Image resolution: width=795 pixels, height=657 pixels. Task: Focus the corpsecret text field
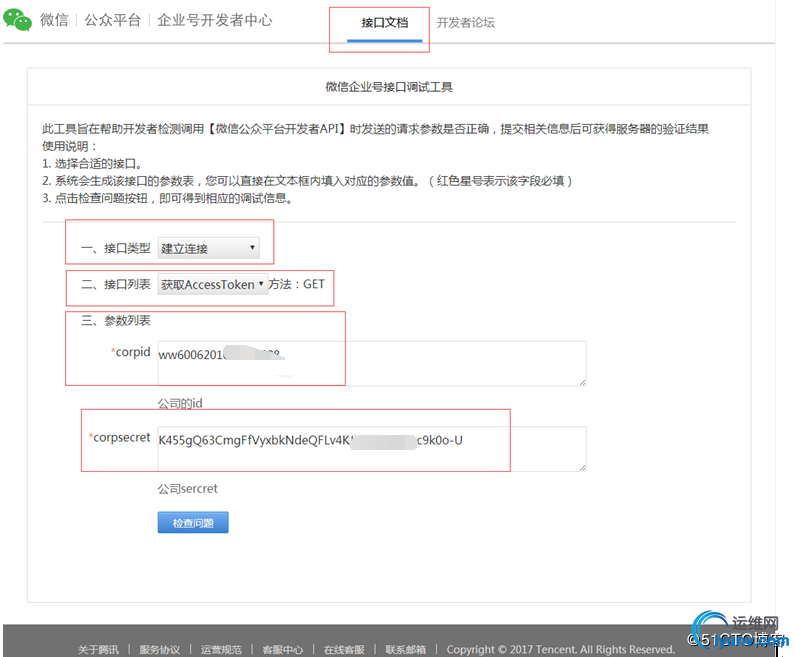point(372,449)
